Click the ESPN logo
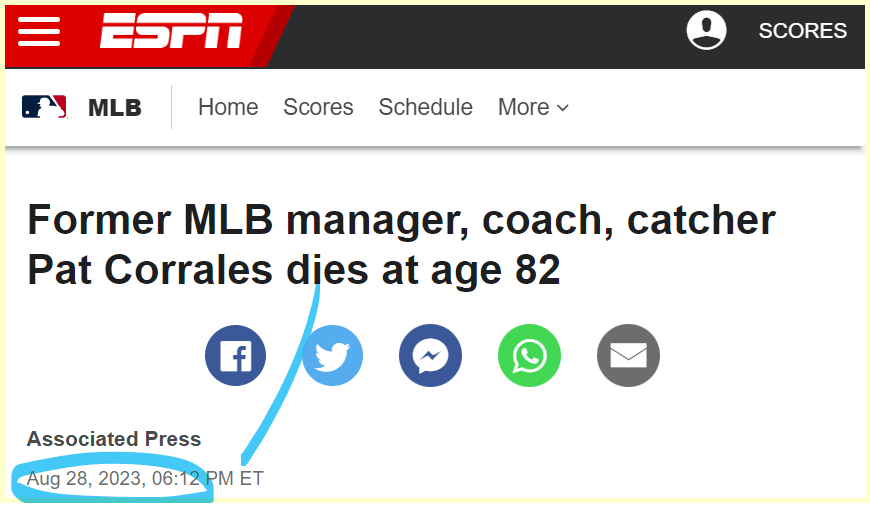870x510 pixels. click(x=171, y=32)
